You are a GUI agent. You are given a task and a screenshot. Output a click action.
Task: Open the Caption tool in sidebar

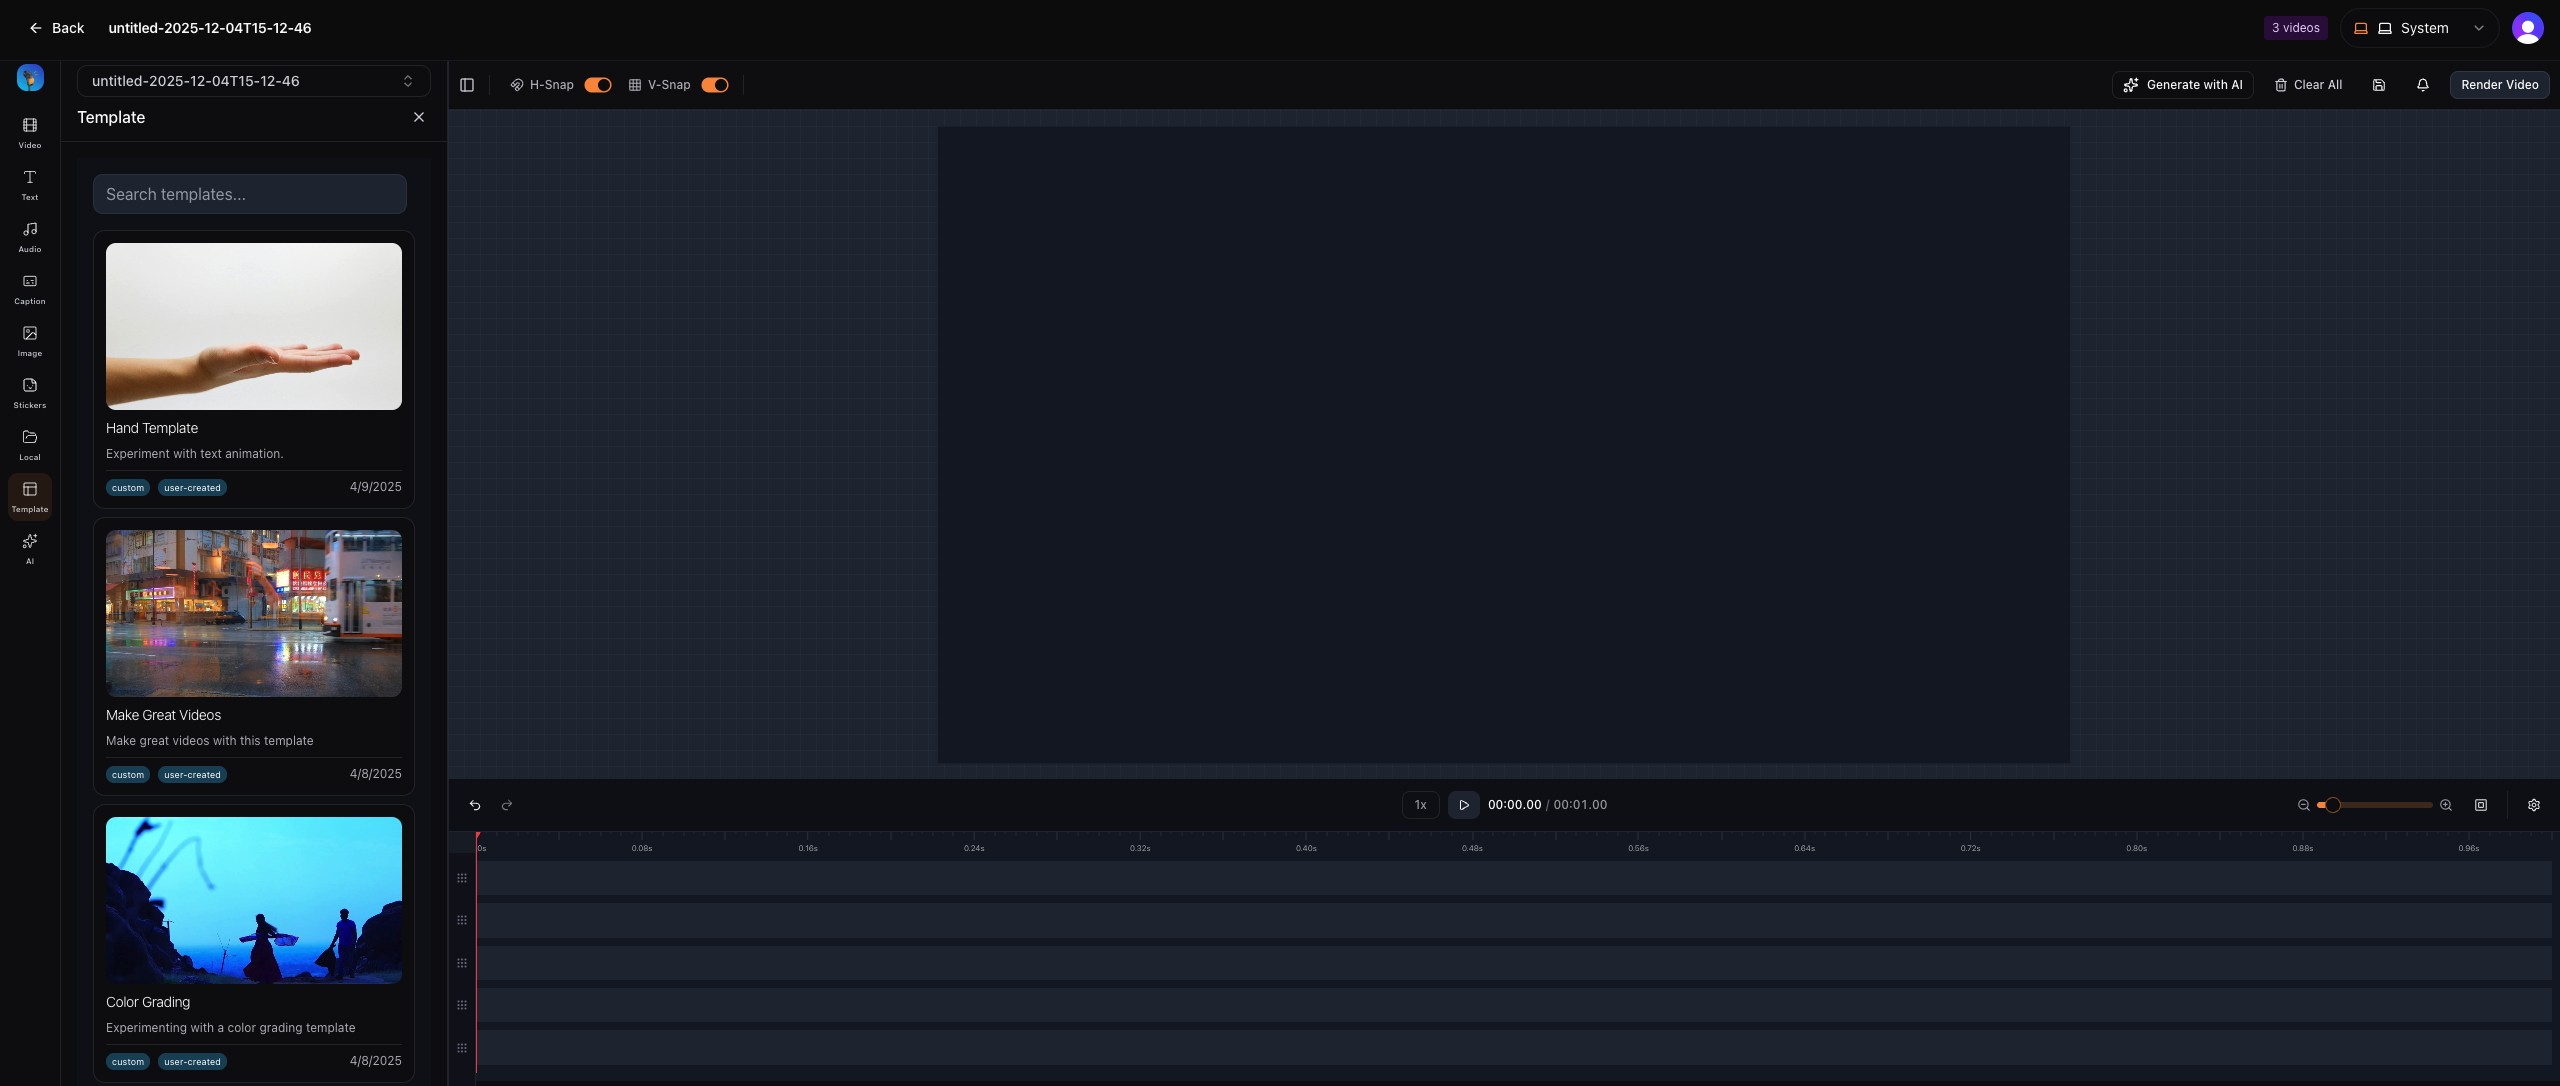pyautogui.click(x=30, y=288)
